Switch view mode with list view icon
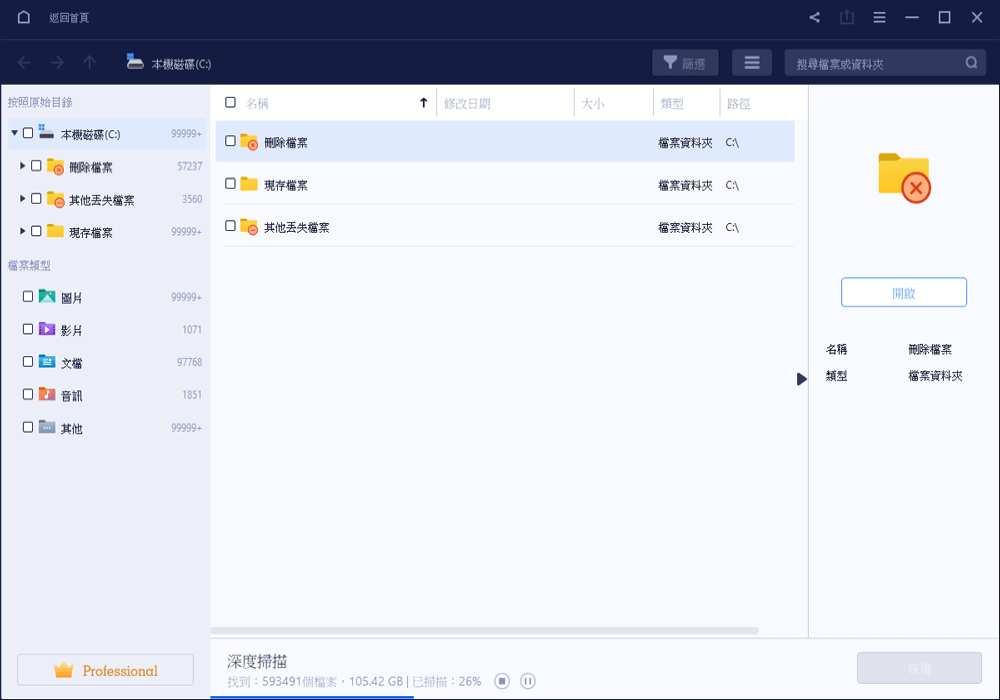Screen dimensions: 1000x700 (x=752, y=63)
